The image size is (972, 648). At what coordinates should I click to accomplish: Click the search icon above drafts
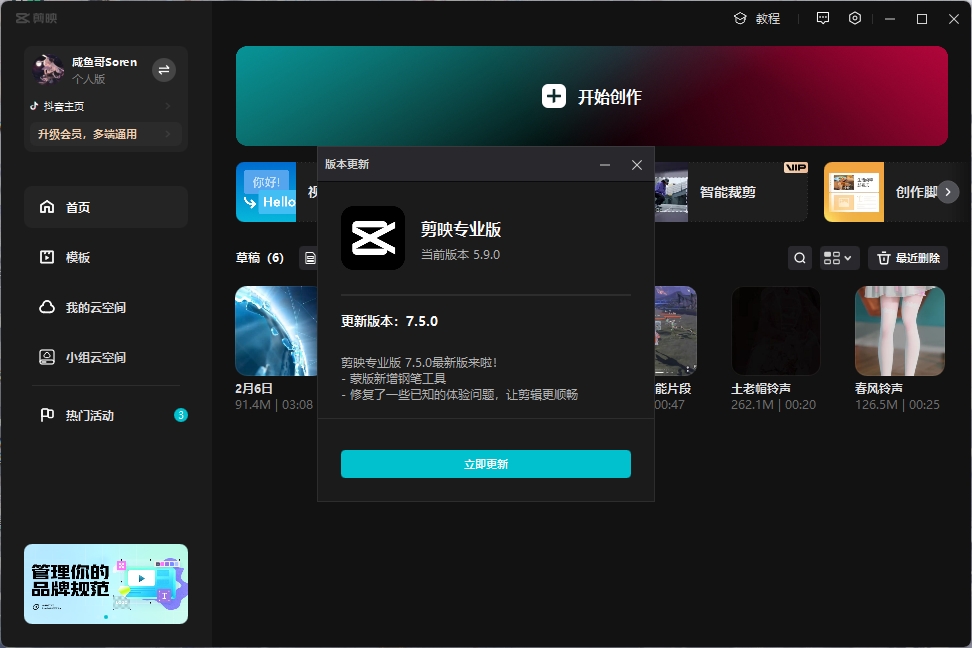click(x=800, y=258)
